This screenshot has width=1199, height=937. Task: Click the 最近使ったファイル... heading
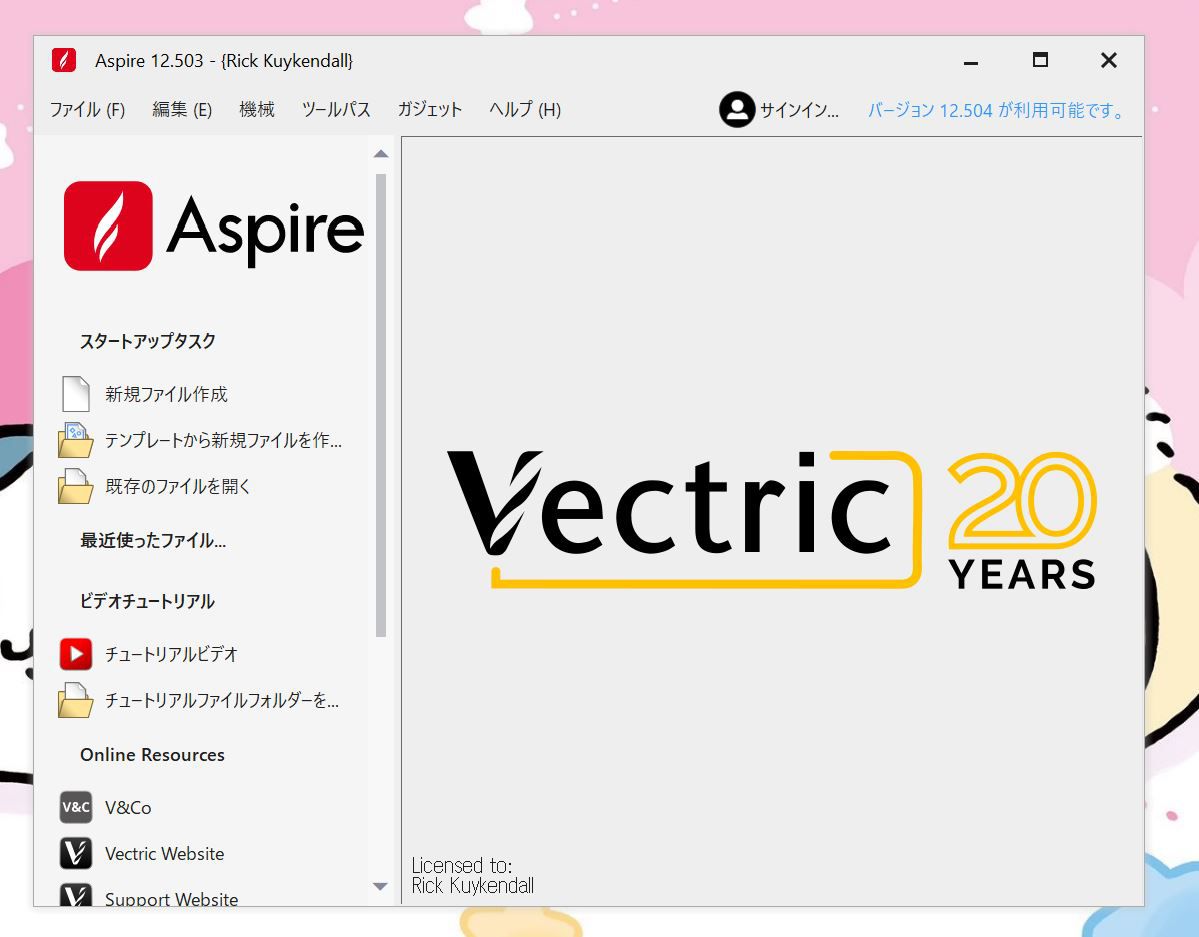pos(153,540)
